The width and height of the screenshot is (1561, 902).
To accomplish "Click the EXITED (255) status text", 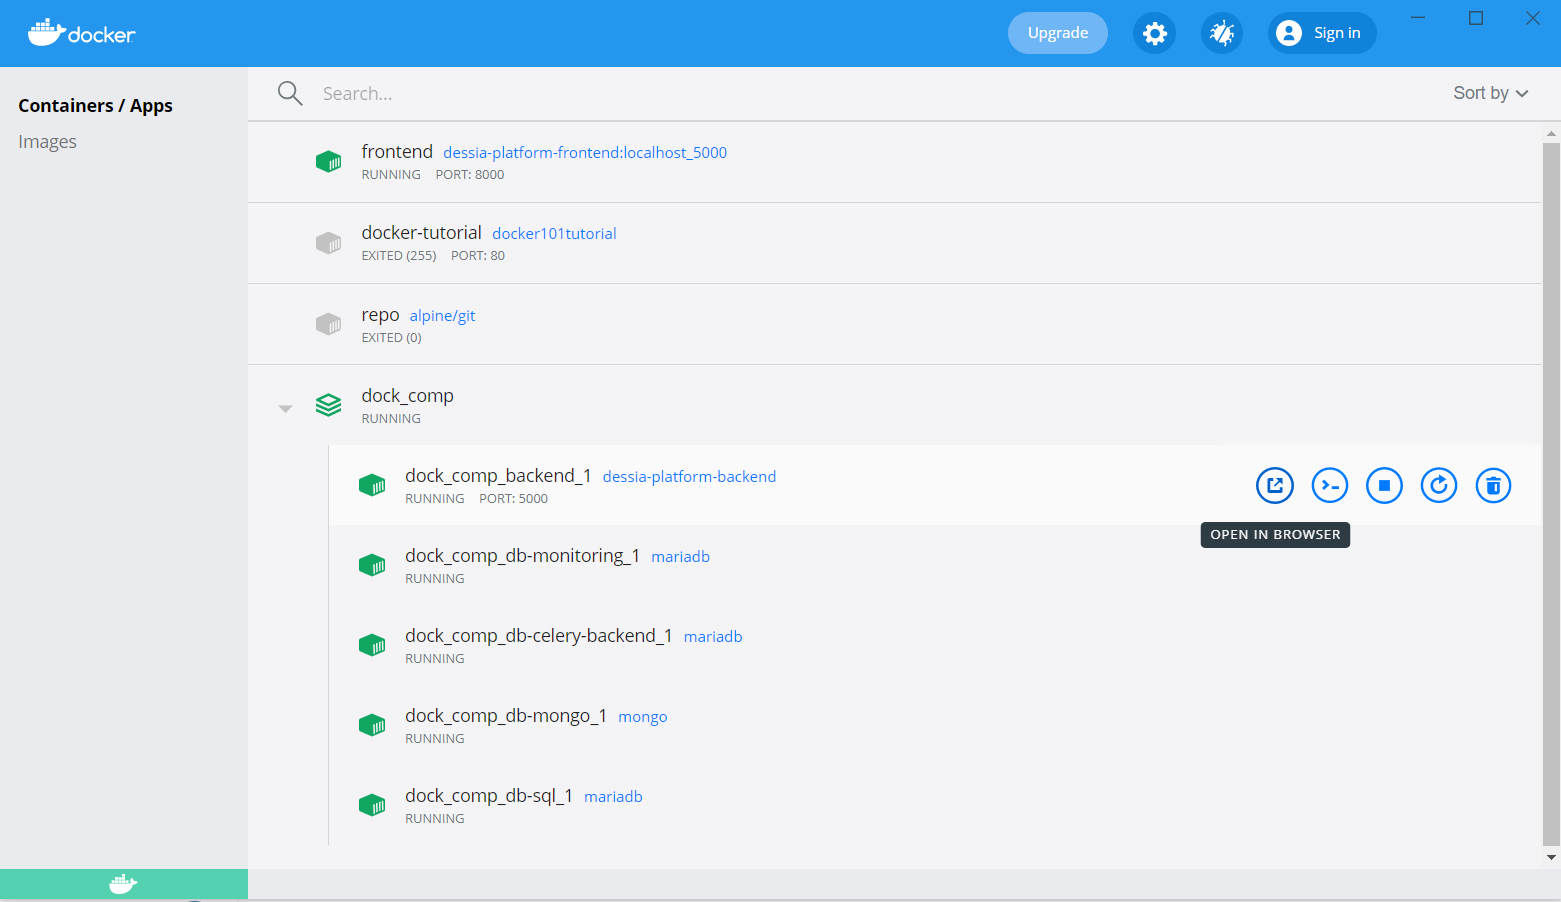I will pyautogui.click(x=399, y=256).
